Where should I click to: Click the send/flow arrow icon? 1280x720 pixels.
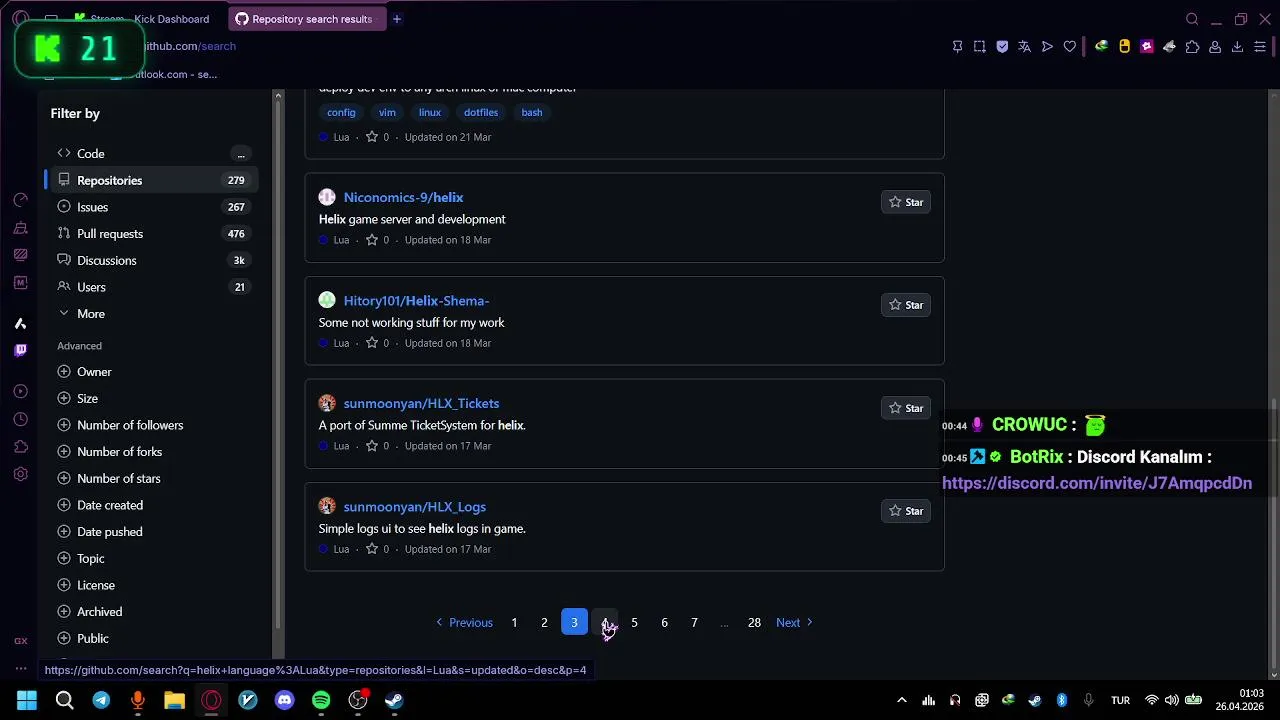tap(1047, 46)
